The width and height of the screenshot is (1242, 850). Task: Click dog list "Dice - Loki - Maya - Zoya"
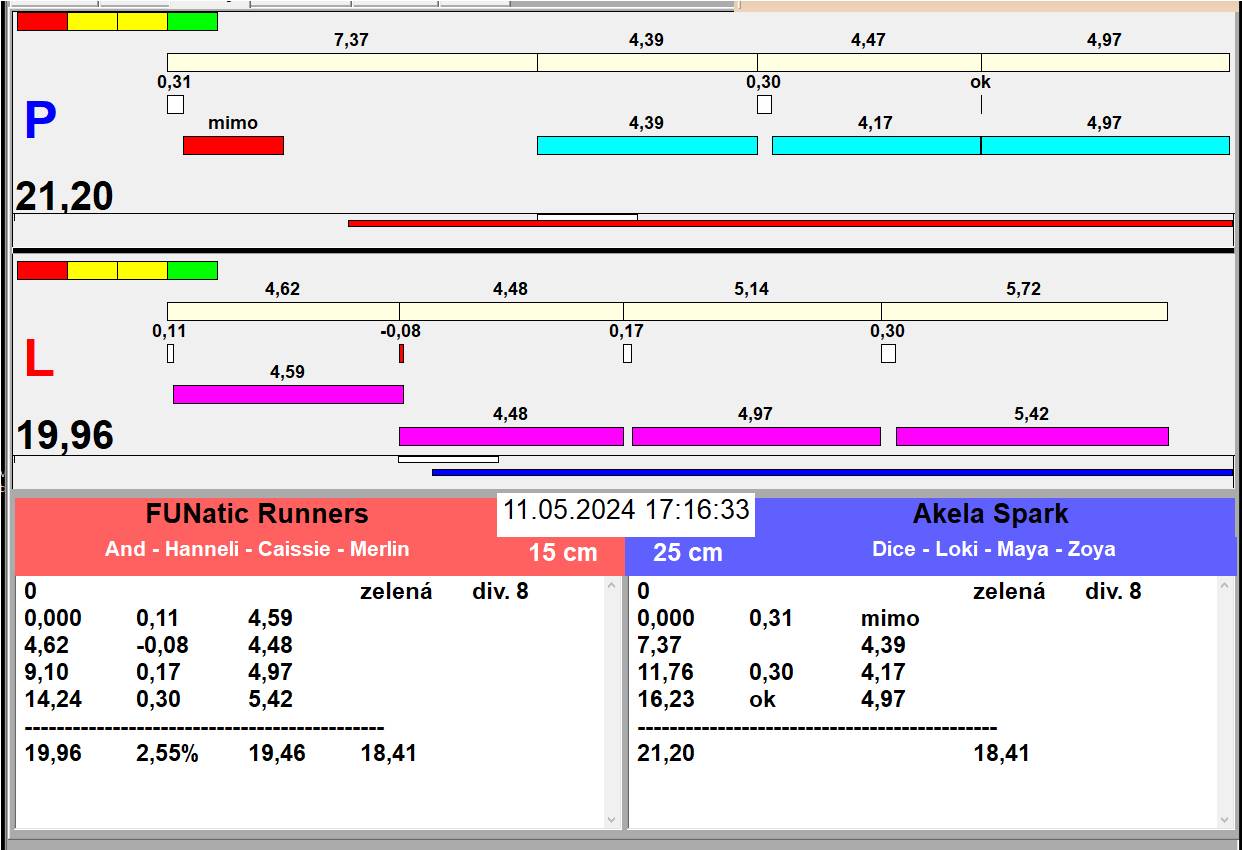[994, 549]
